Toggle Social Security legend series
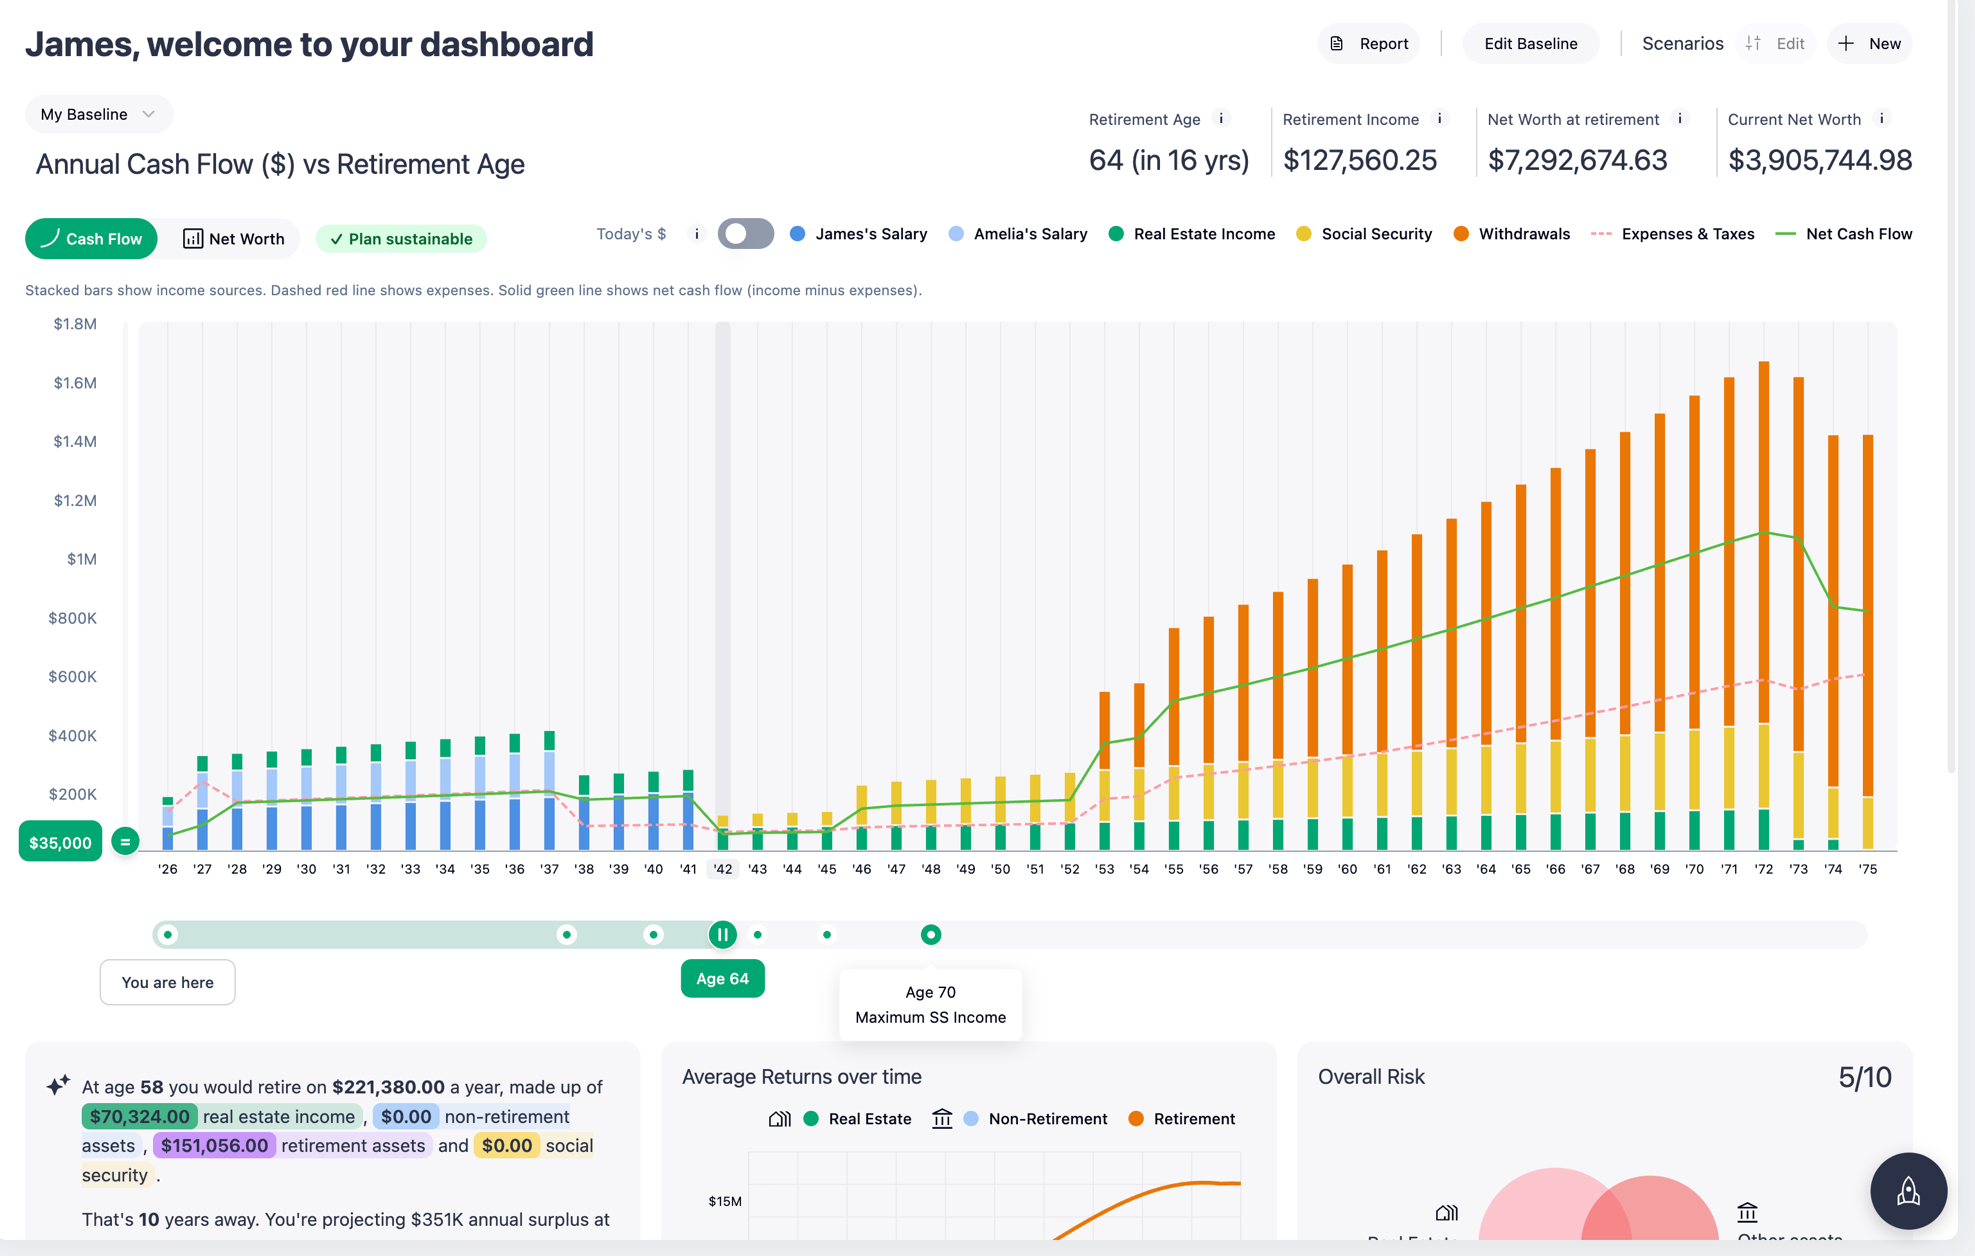The image size is (1975, 1256). (x=1364, y=234)
